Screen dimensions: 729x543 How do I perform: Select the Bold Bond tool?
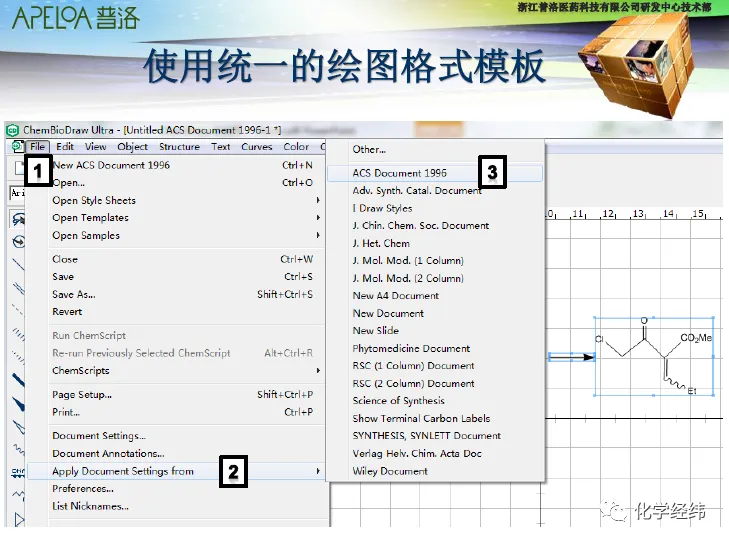pyautogui.click(x=18, y=380)
